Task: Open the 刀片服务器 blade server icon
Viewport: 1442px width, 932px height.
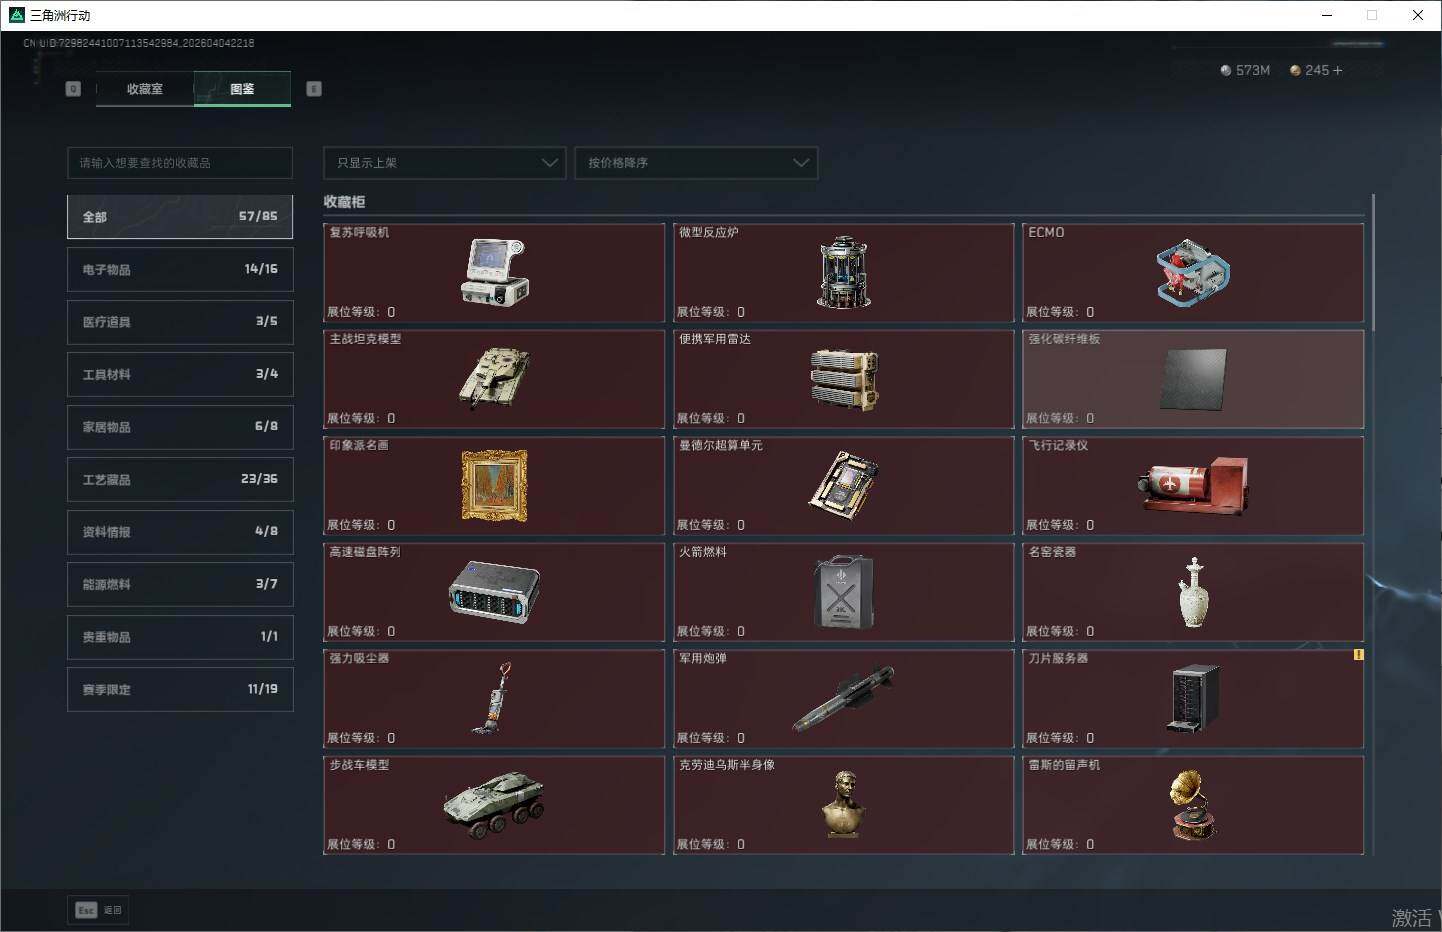Action: [1193, 698]
